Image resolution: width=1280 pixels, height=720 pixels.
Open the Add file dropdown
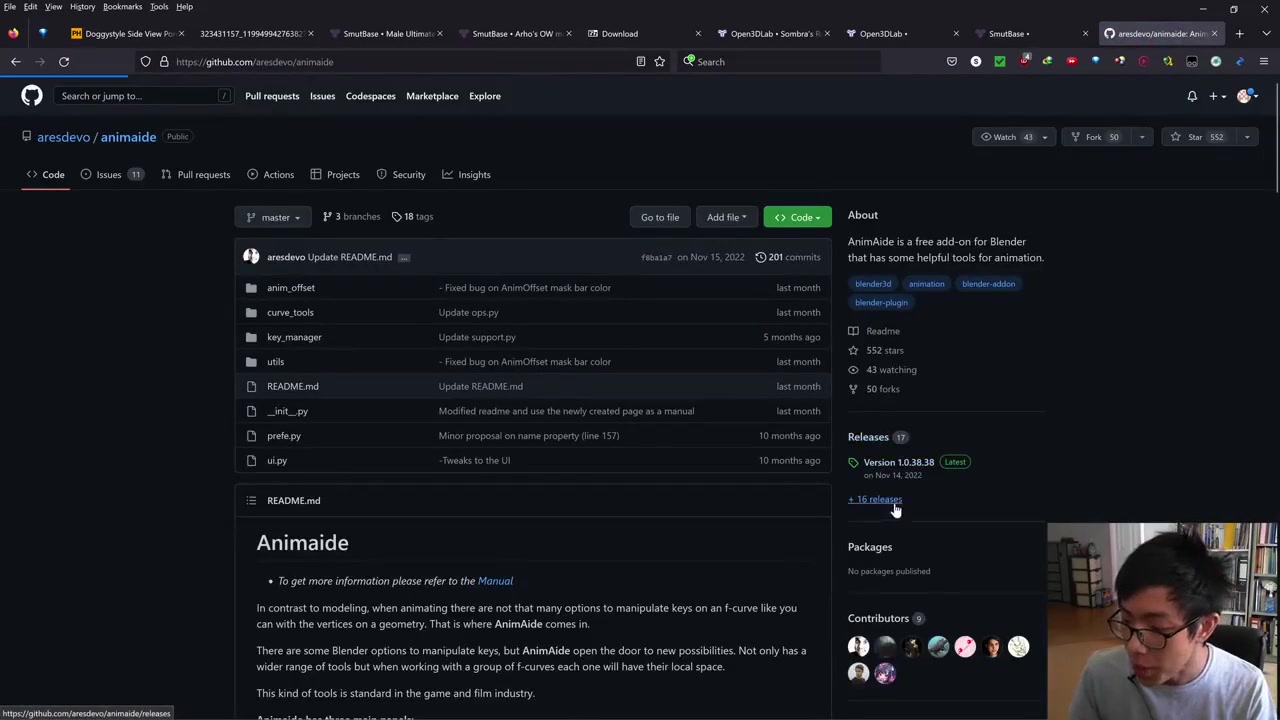tap(726, 217)
